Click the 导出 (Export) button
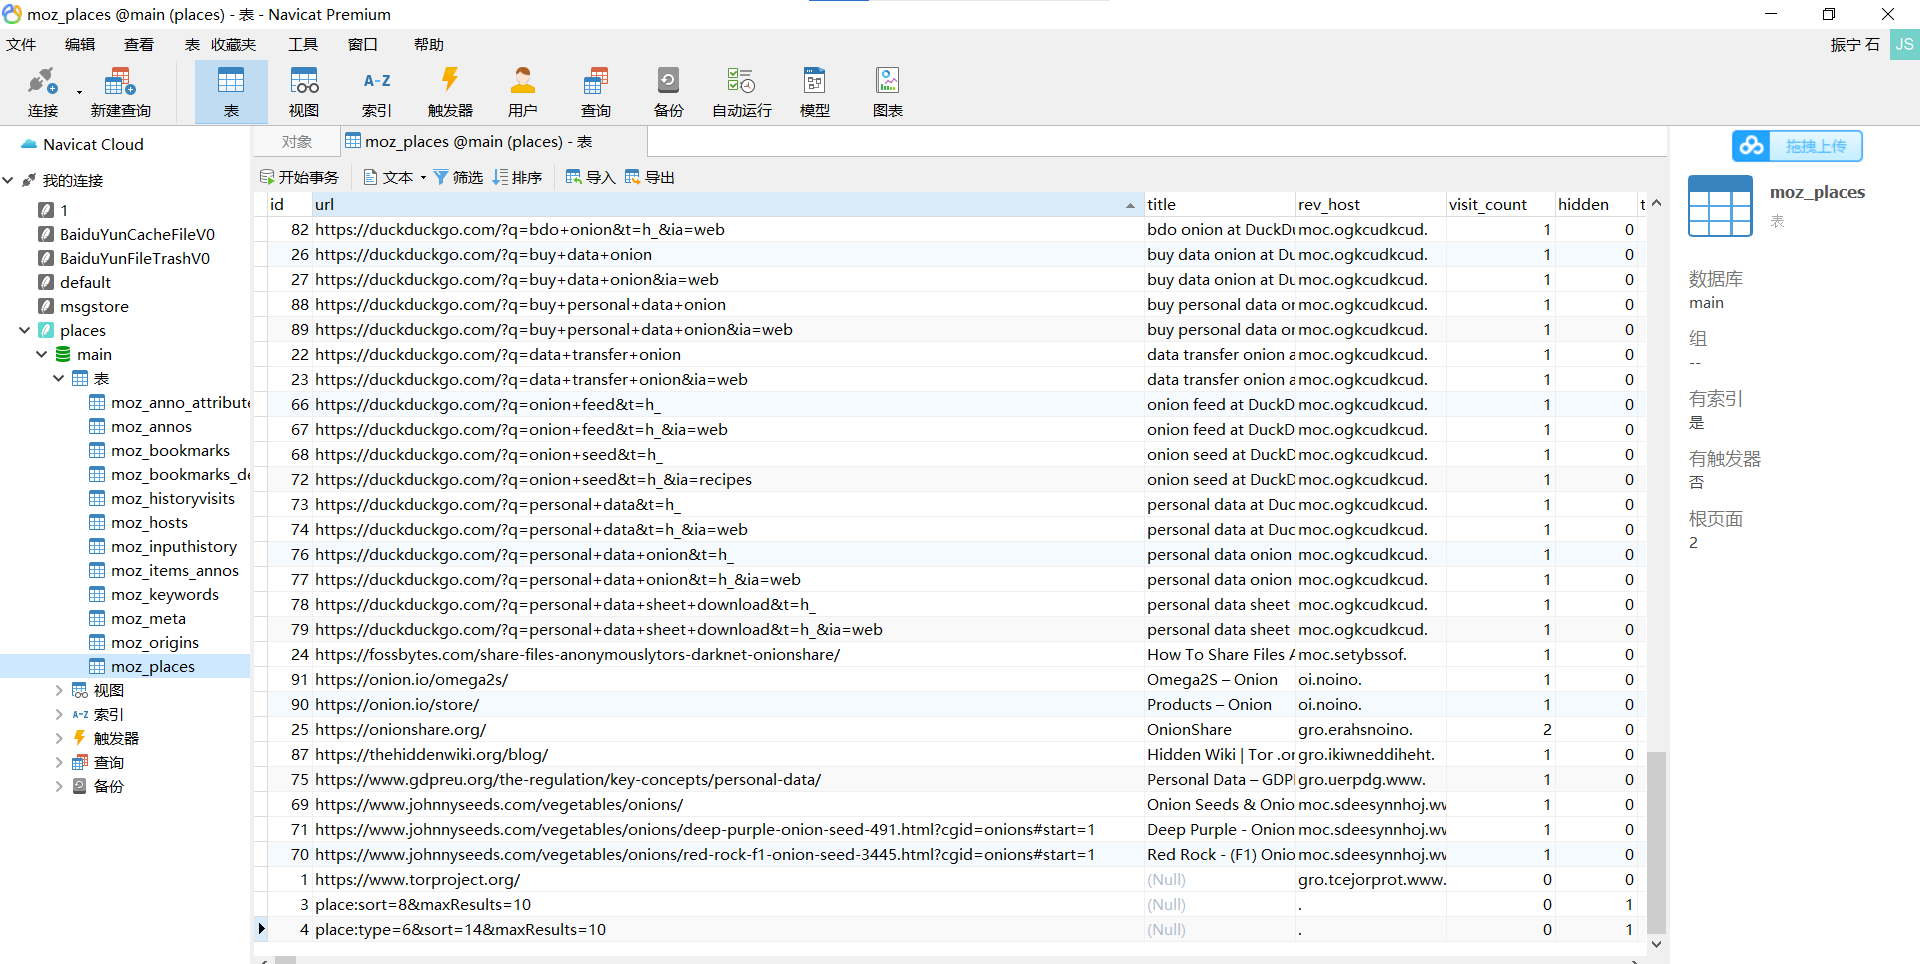 tap(650, 177)
